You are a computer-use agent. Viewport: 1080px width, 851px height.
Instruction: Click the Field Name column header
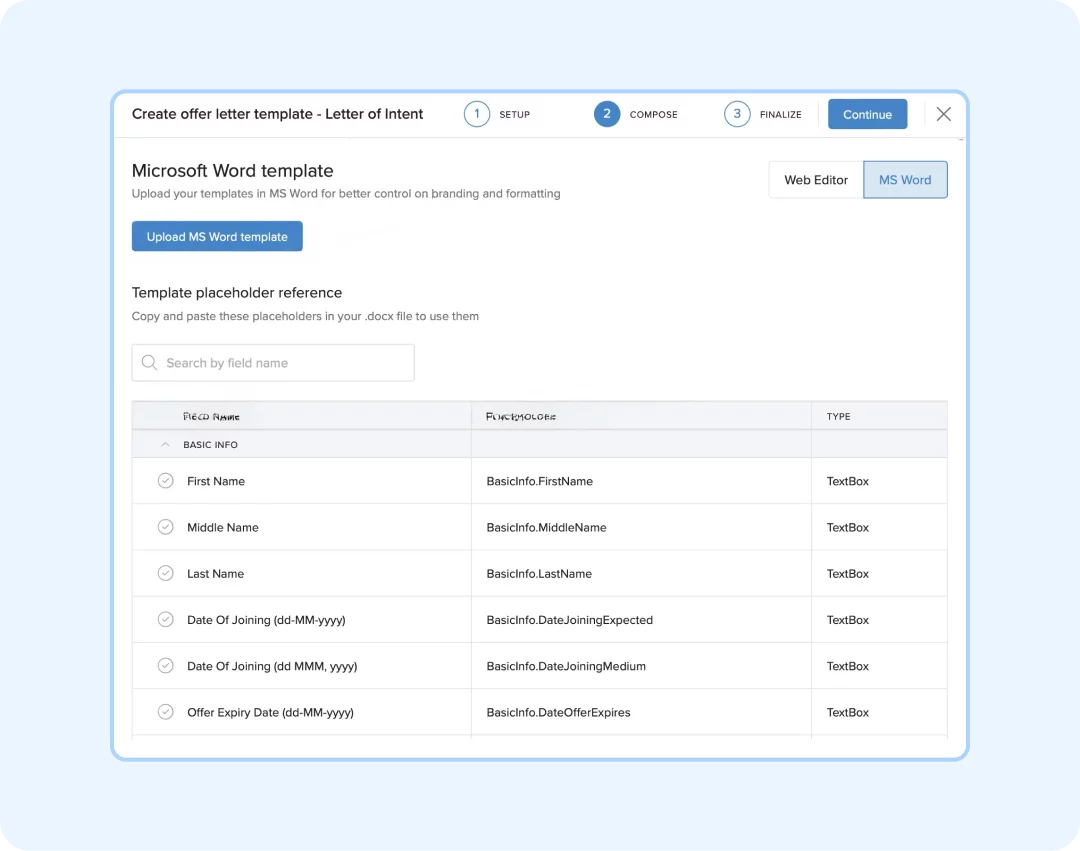point(211,417)
